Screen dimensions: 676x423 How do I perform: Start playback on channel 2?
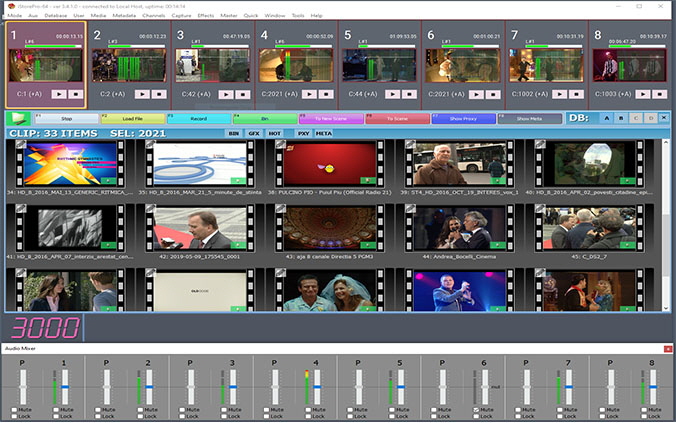point(142,94)
